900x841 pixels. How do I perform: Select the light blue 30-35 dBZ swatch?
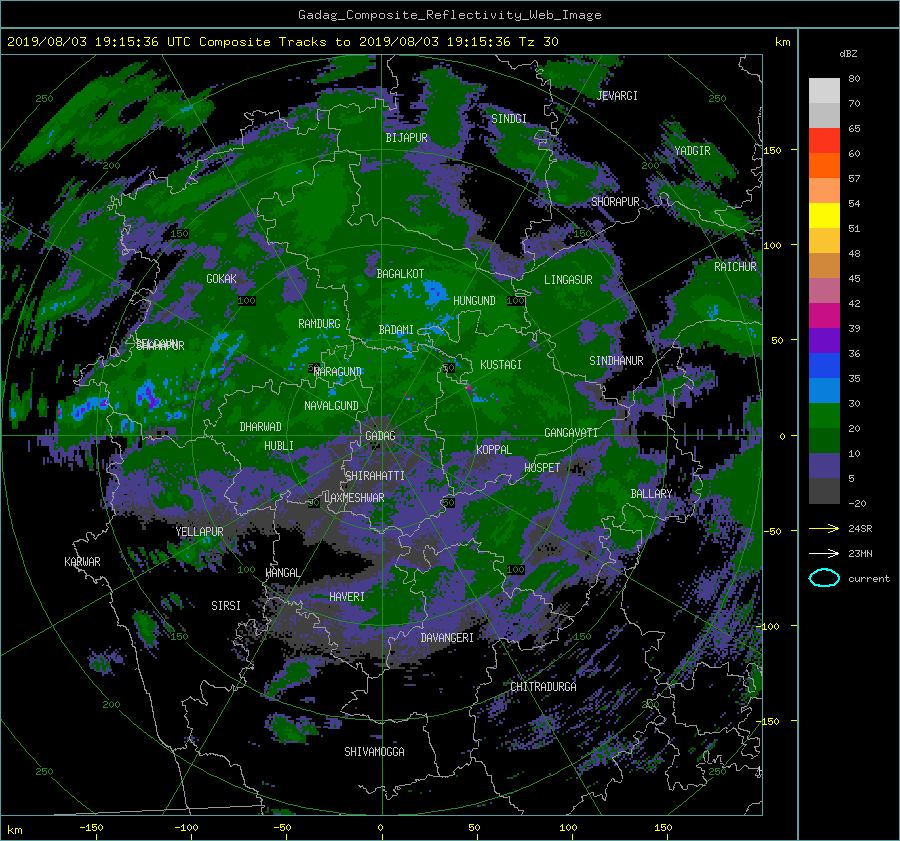[824, 390]
